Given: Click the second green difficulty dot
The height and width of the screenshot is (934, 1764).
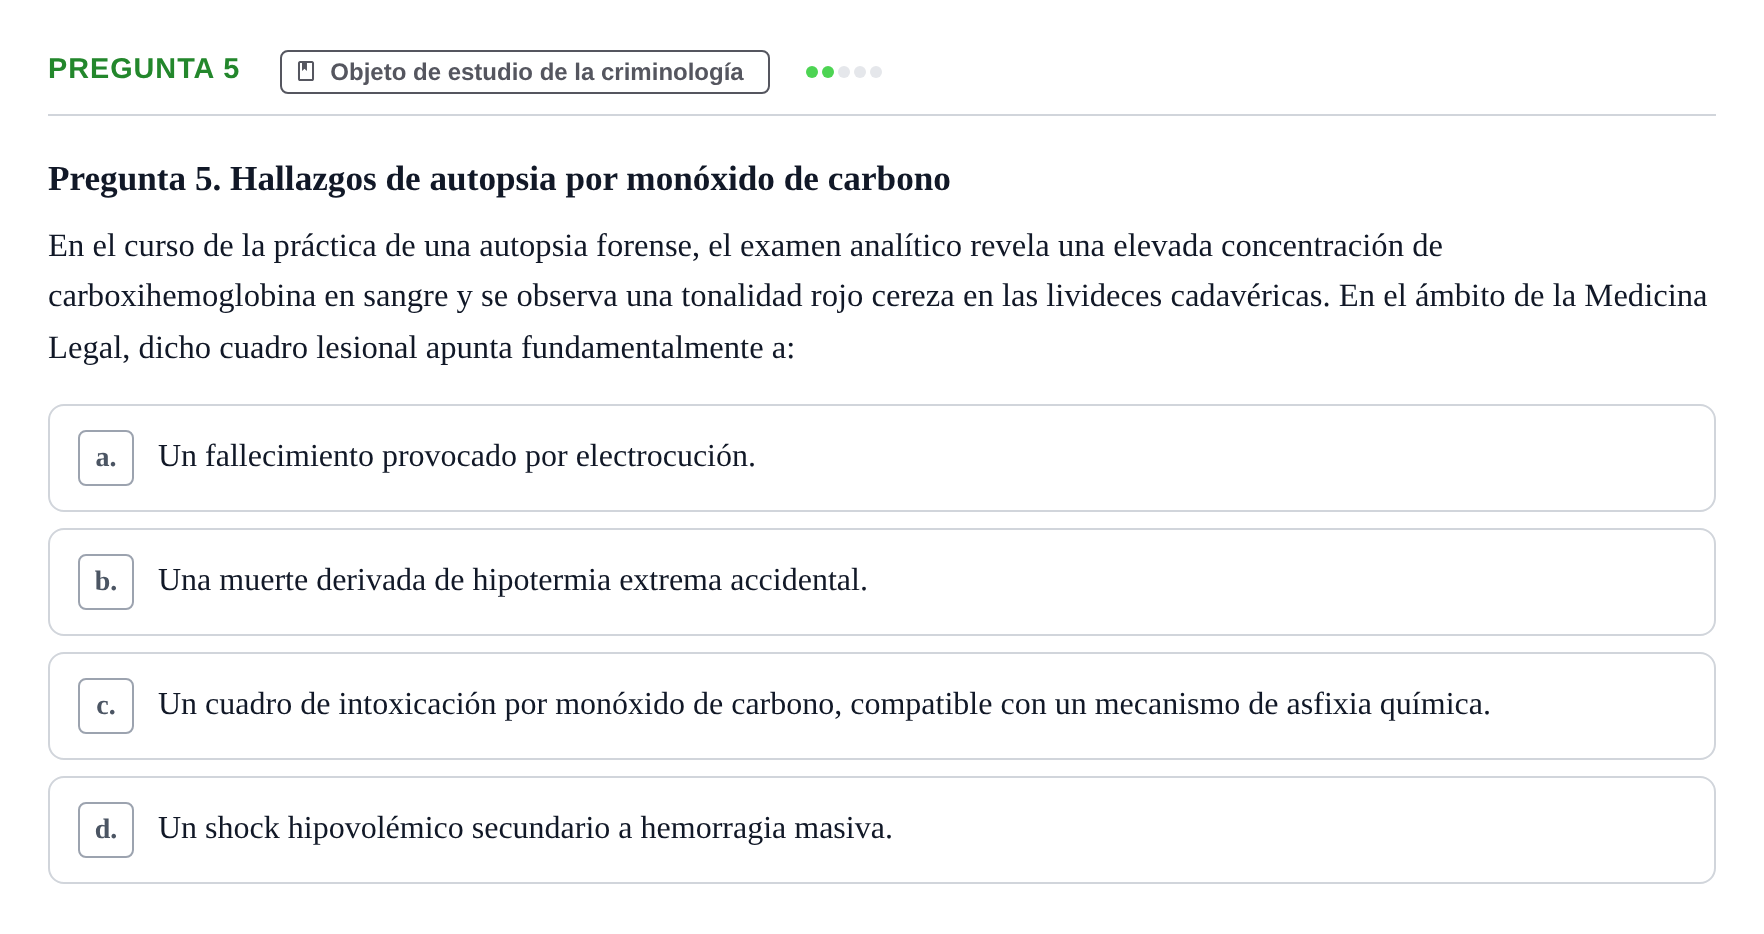Looking at the screenshot, I should point(828,72).
